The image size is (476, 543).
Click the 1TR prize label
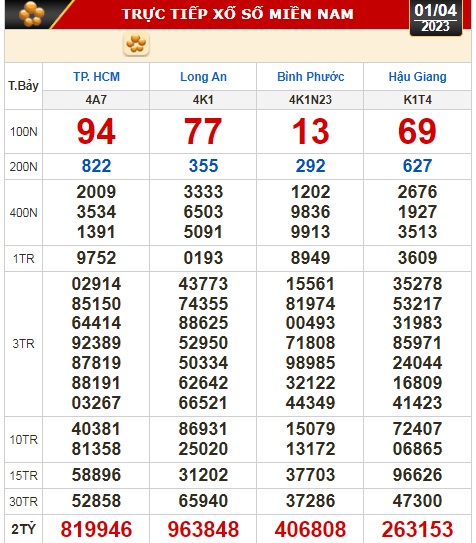pos(24,259)
